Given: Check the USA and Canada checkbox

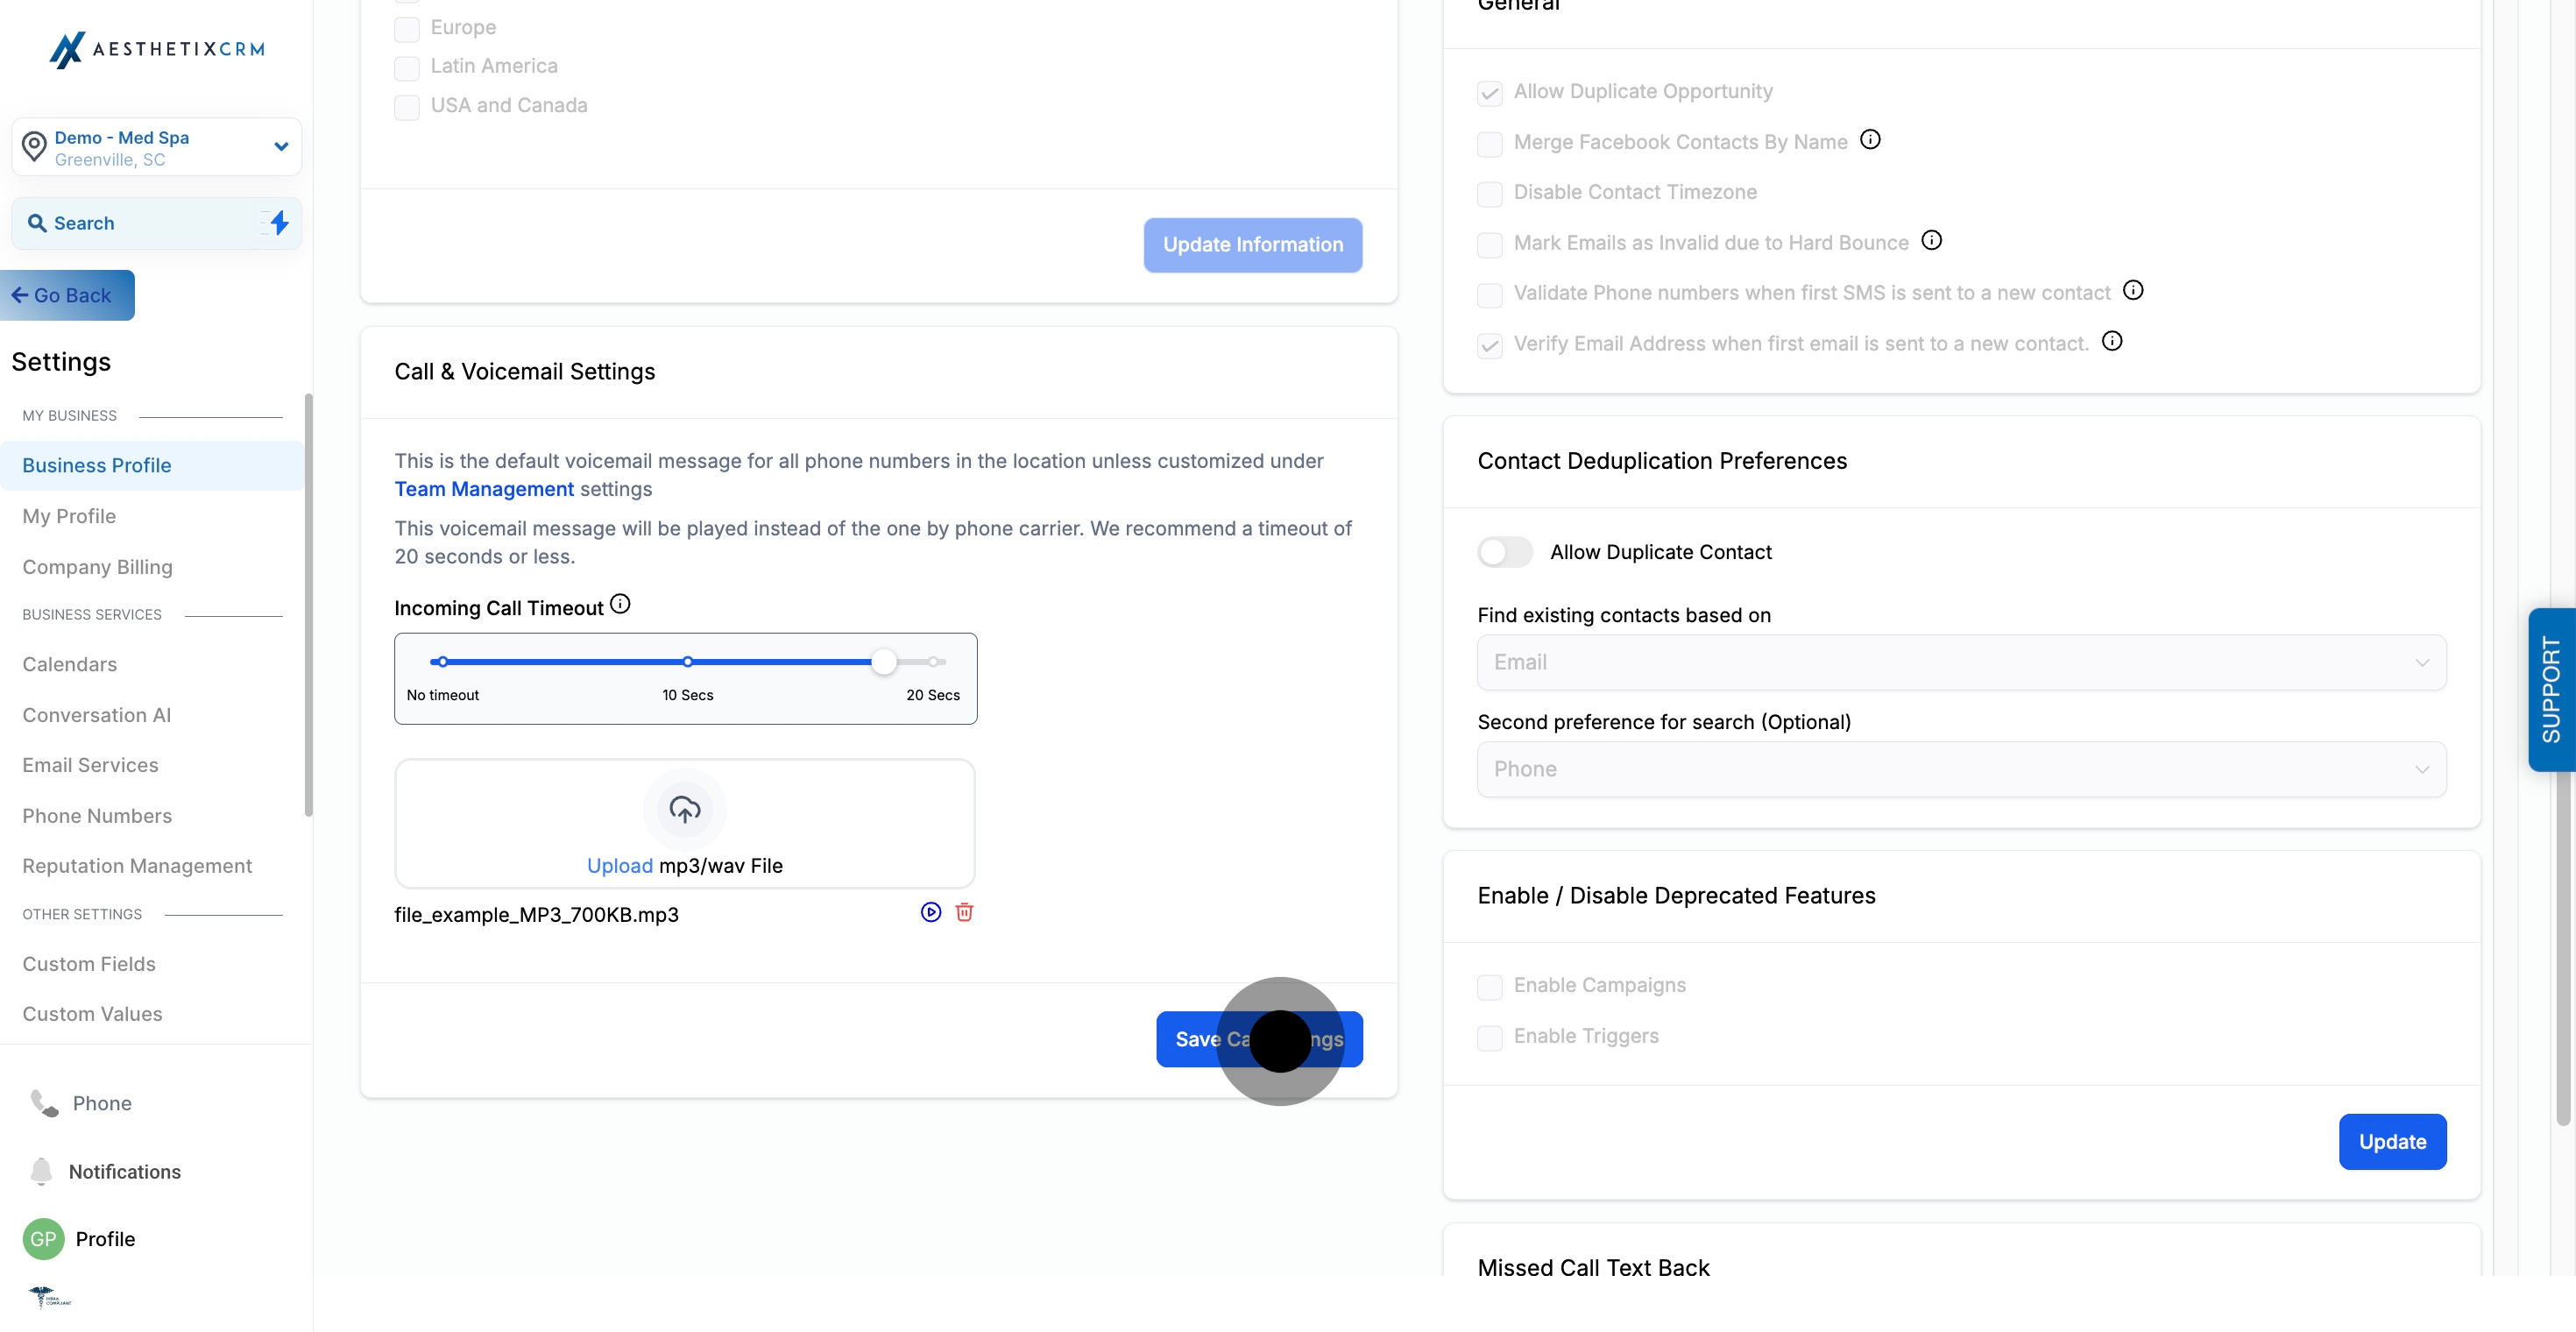Looking at the screenshot, I should [406, 106].
